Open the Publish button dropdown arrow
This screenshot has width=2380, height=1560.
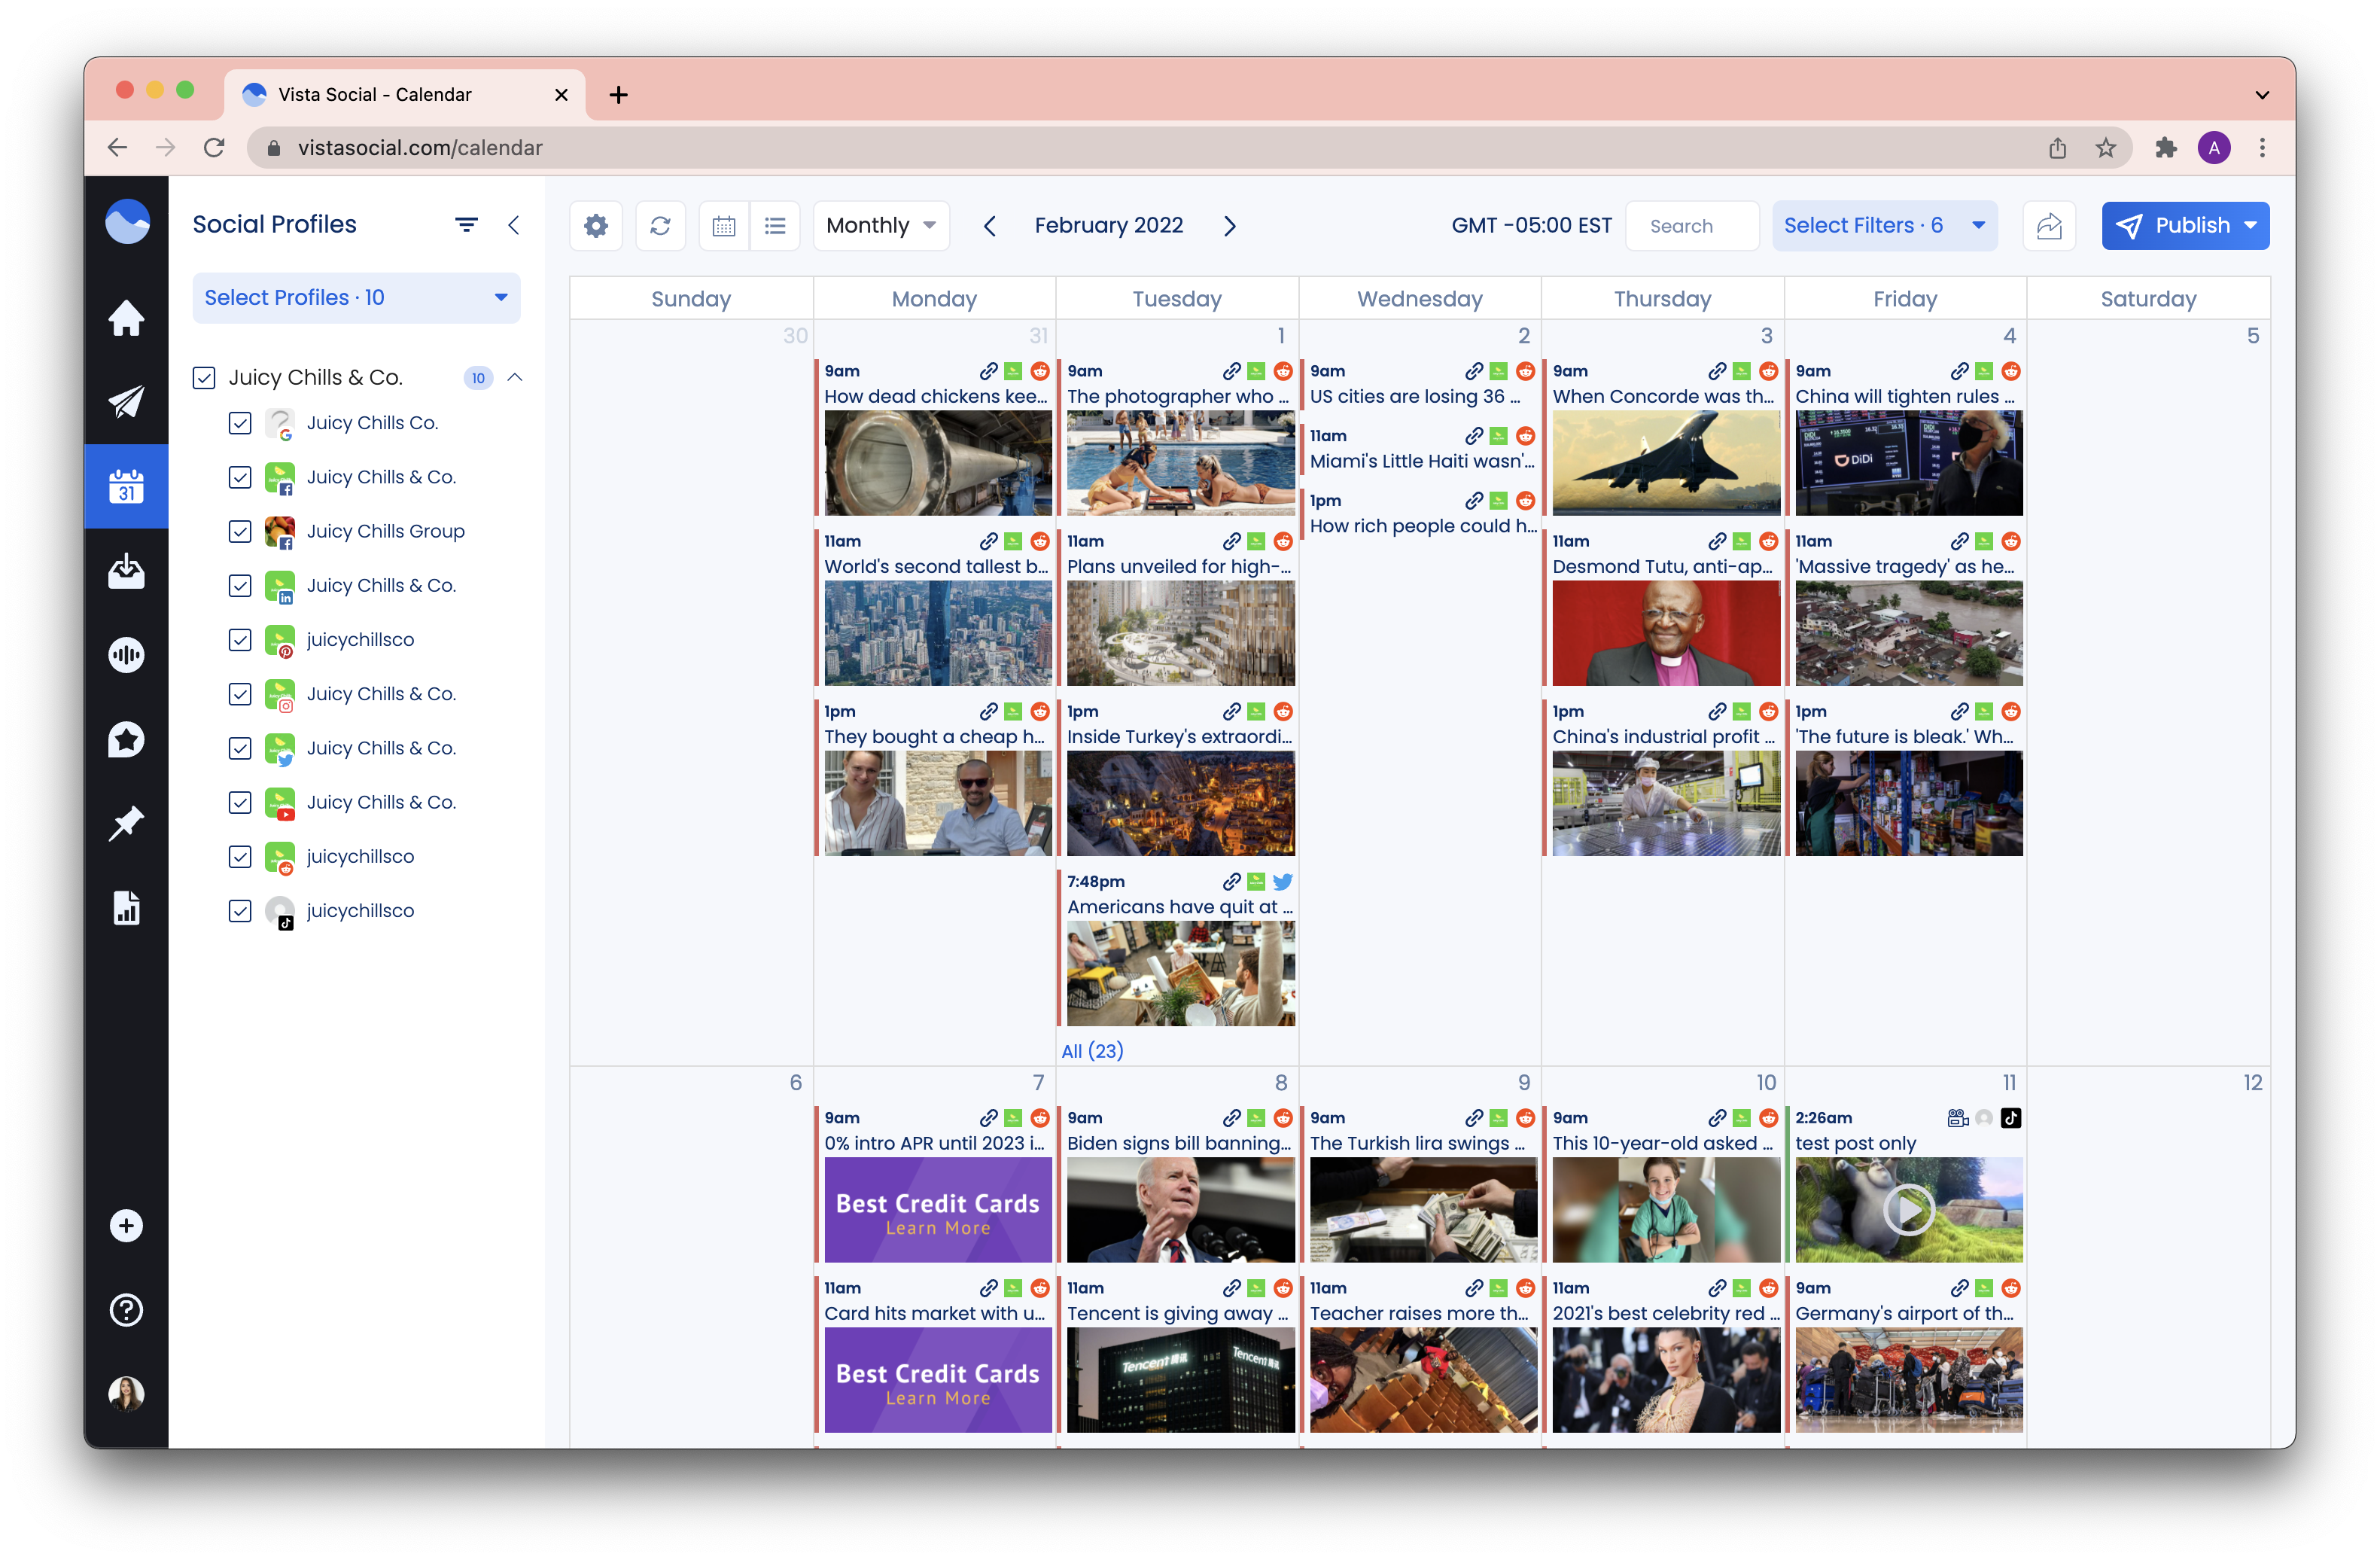[2250, 226]
